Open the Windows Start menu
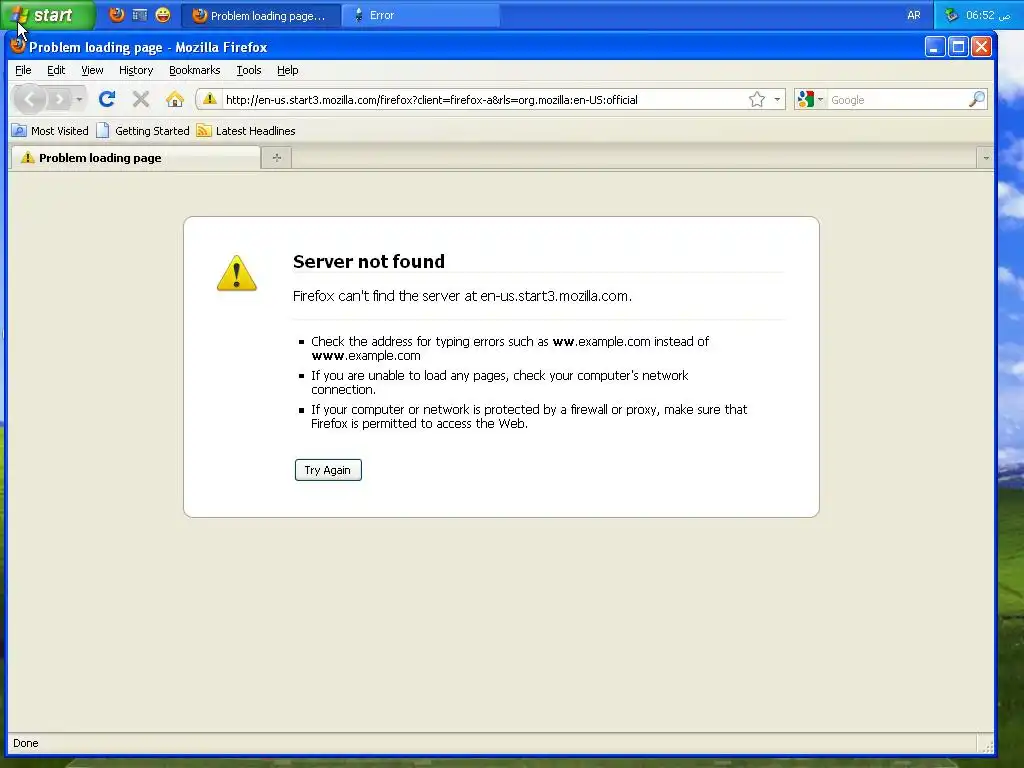The width and height of the screenshot is (1024, 768). coord(47,15)
